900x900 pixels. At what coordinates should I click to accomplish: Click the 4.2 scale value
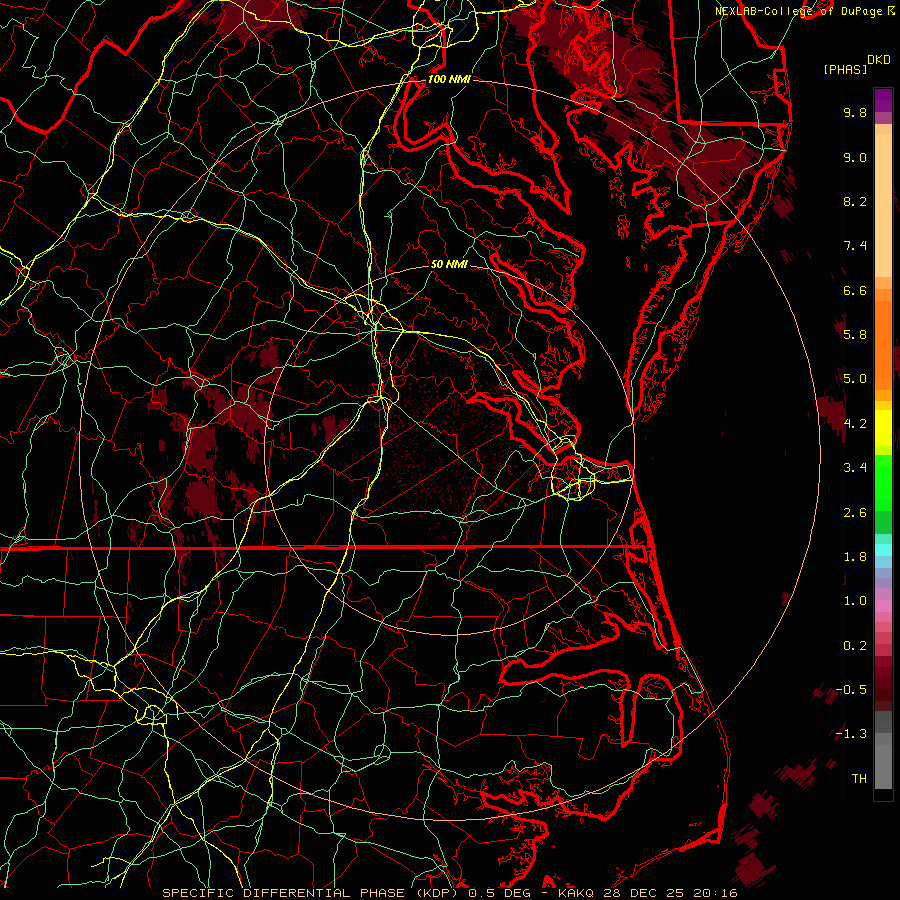(x=855, y=424)
